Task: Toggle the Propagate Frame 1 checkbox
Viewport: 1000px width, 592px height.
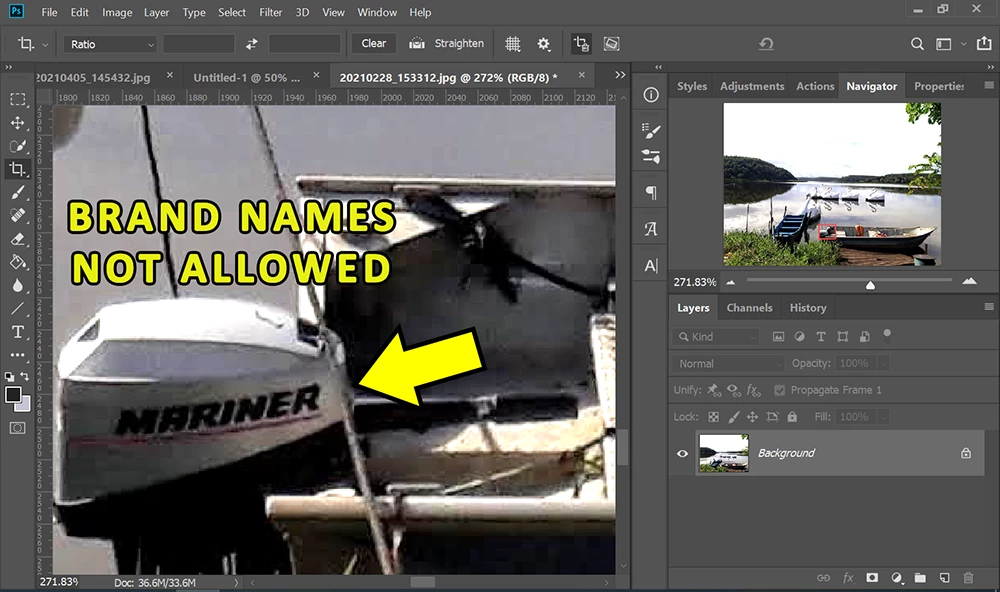Action: tap(779, 390)
